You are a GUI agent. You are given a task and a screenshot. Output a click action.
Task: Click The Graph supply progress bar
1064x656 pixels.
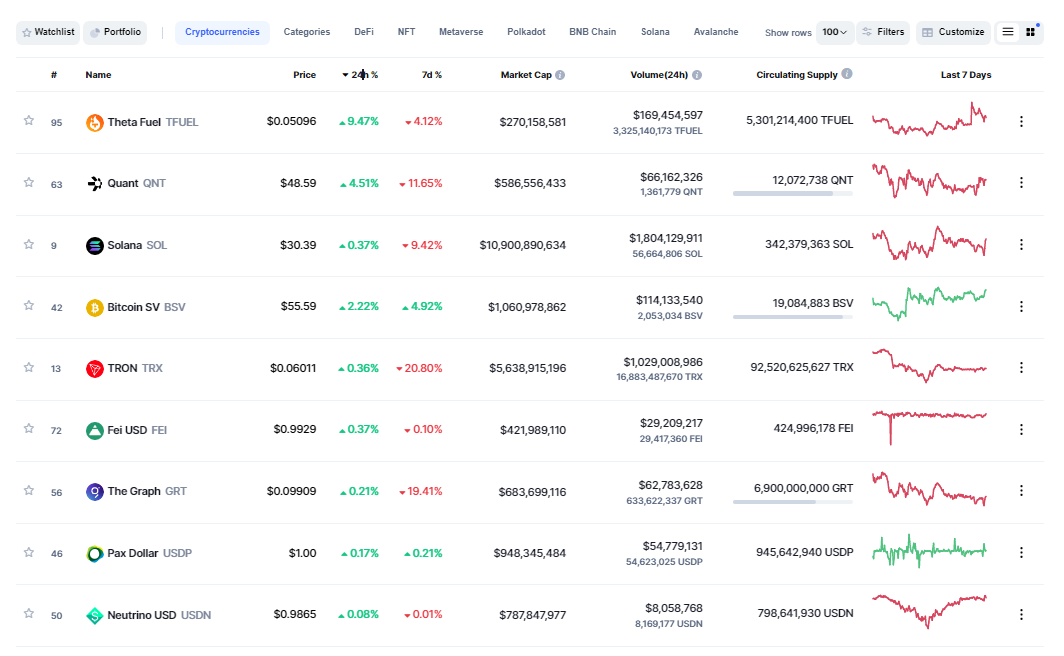(793, 502)
